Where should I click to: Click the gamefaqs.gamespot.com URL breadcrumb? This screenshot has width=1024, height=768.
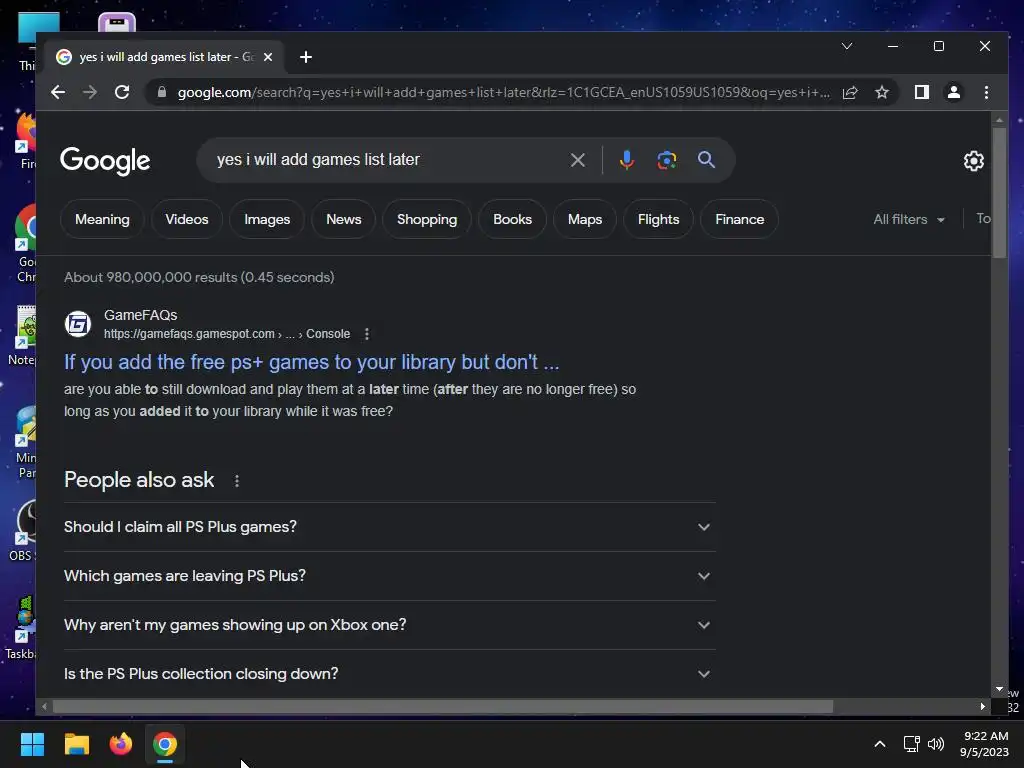tap(227, 334)
